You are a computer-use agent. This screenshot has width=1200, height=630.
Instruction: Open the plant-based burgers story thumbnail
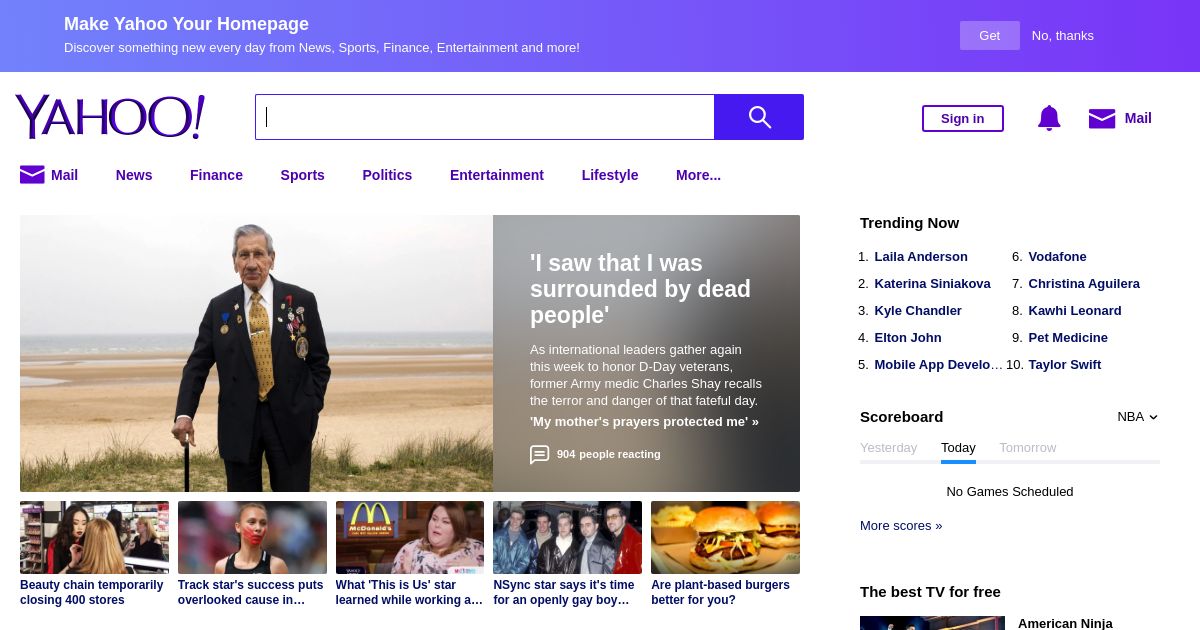(725, 538)
